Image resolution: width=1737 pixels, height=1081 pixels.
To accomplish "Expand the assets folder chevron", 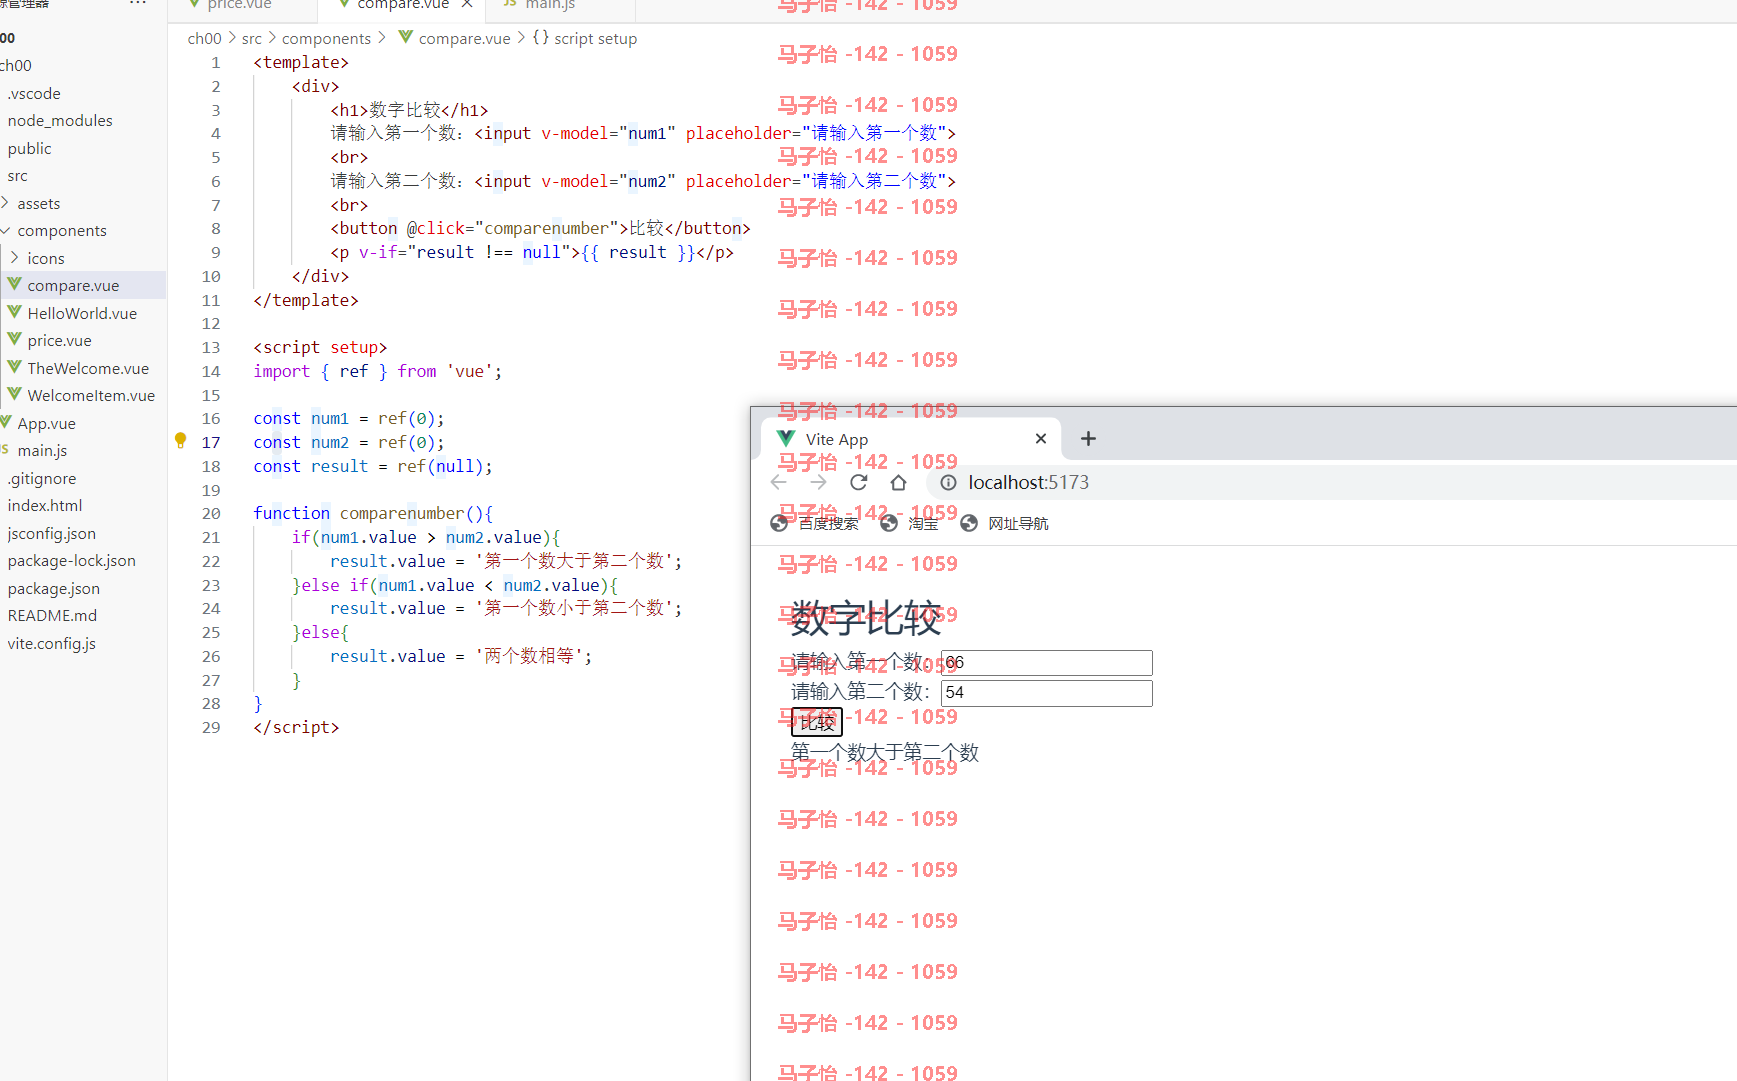I will coord(5,203).
